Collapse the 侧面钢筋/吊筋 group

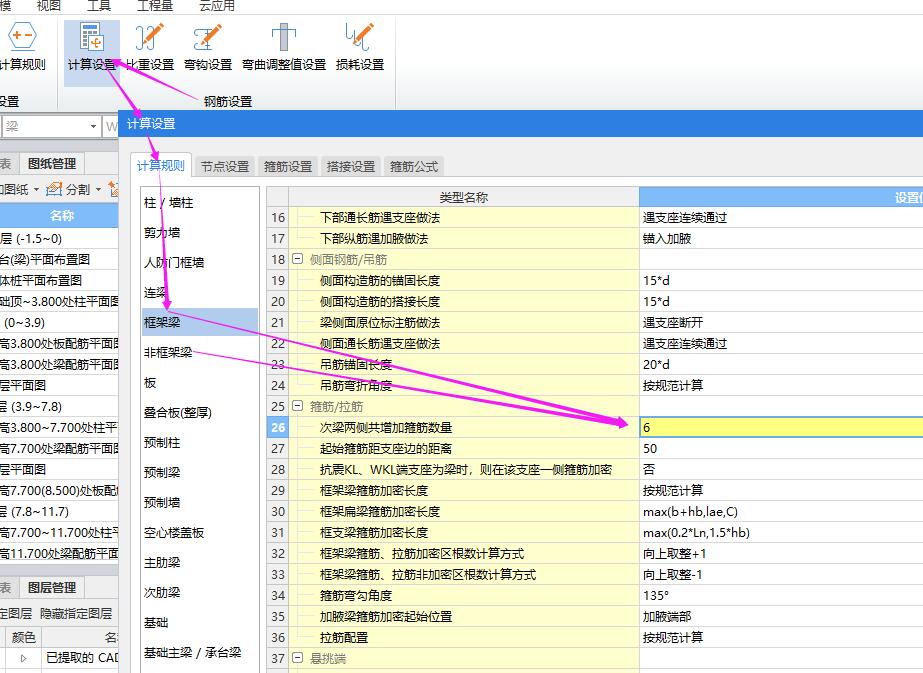pos(298,259)
